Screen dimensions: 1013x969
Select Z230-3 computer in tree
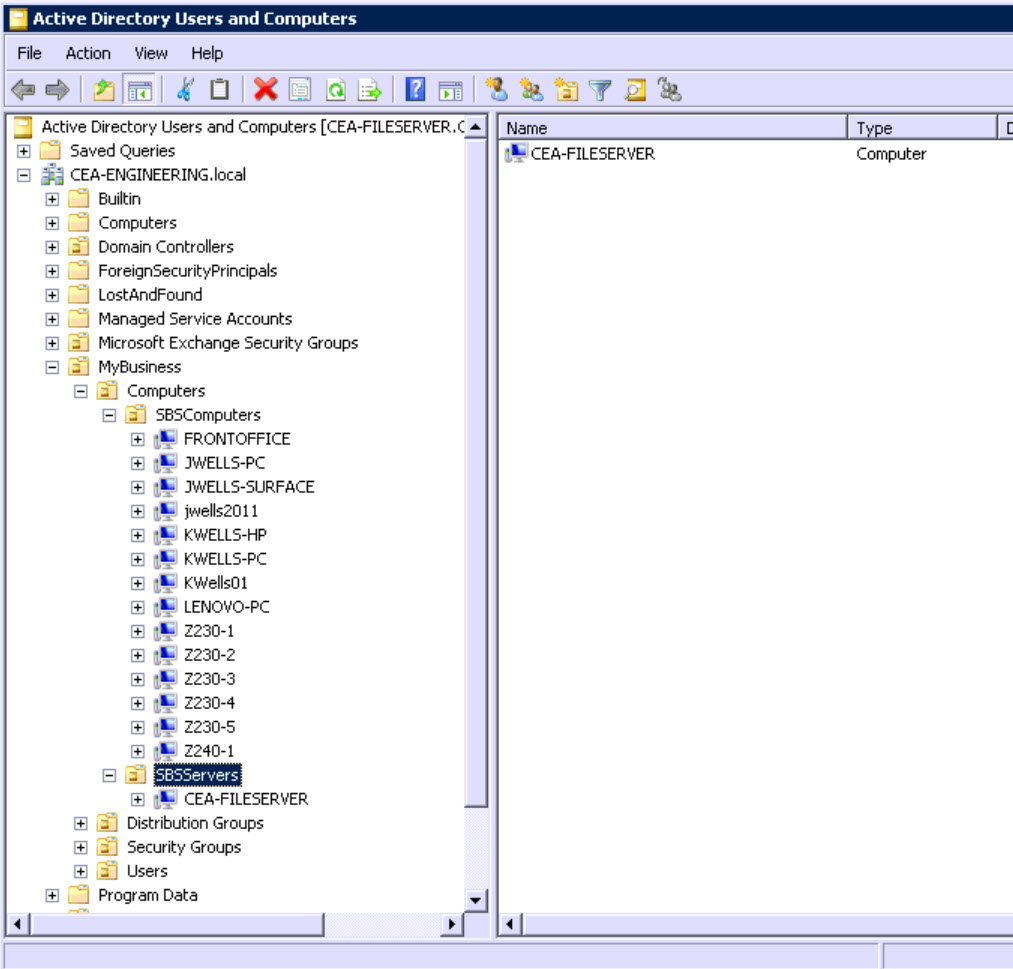(209, 679)
